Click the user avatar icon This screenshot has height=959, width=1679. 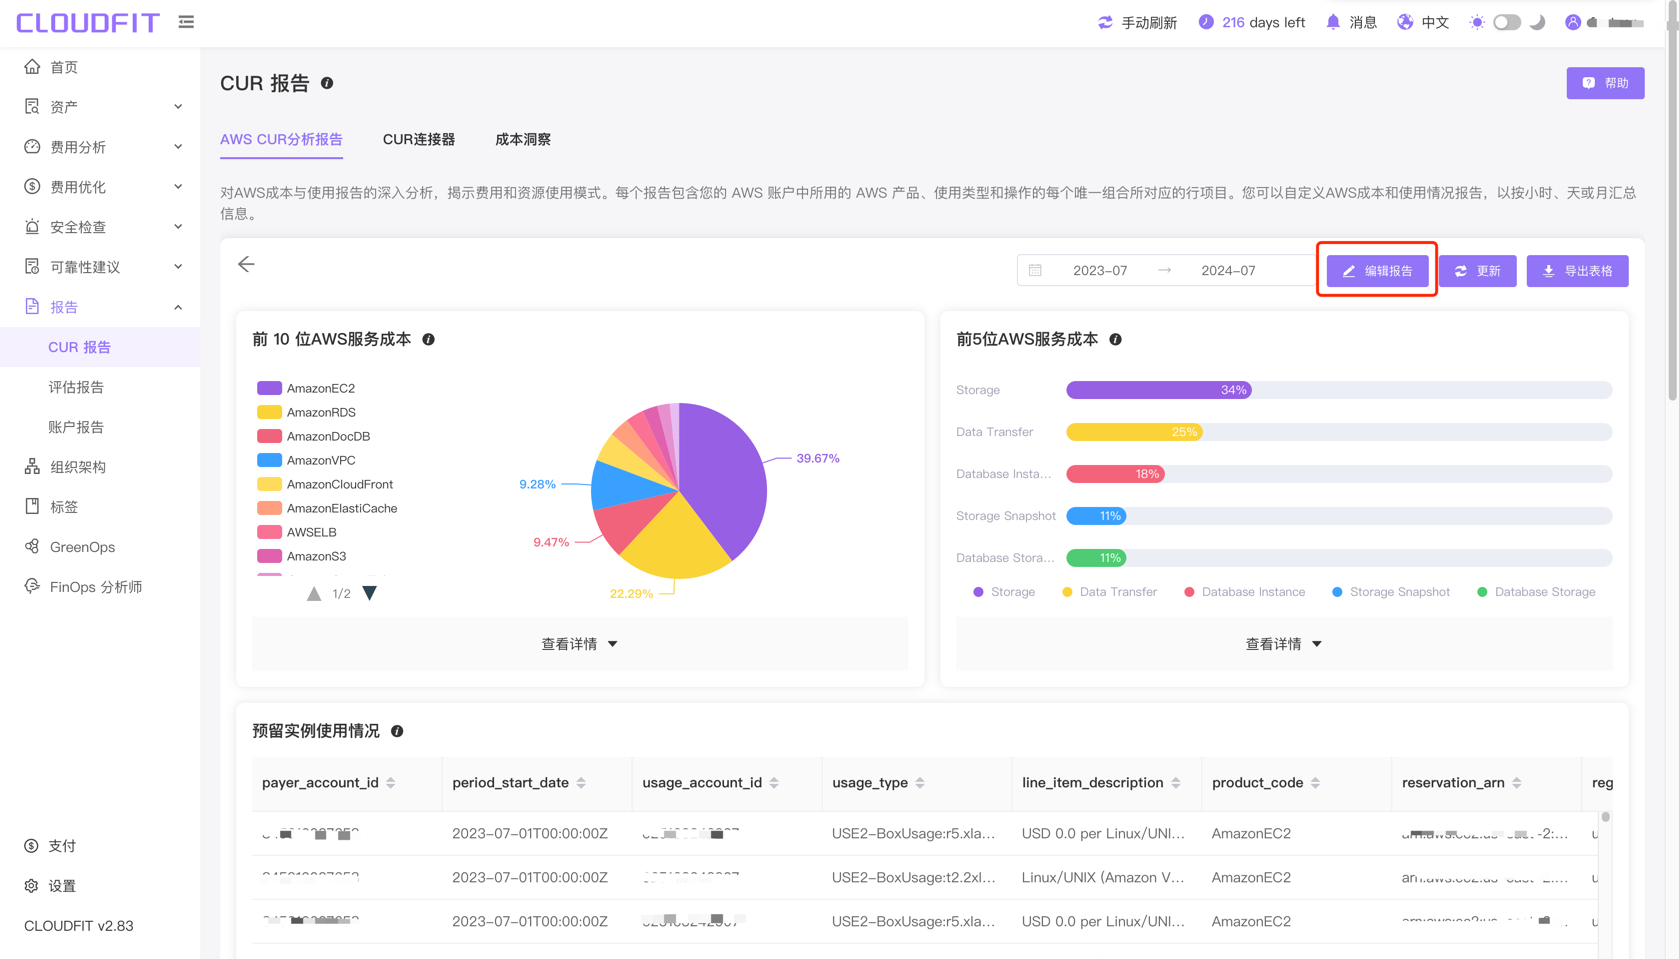tap(1573, 22)
